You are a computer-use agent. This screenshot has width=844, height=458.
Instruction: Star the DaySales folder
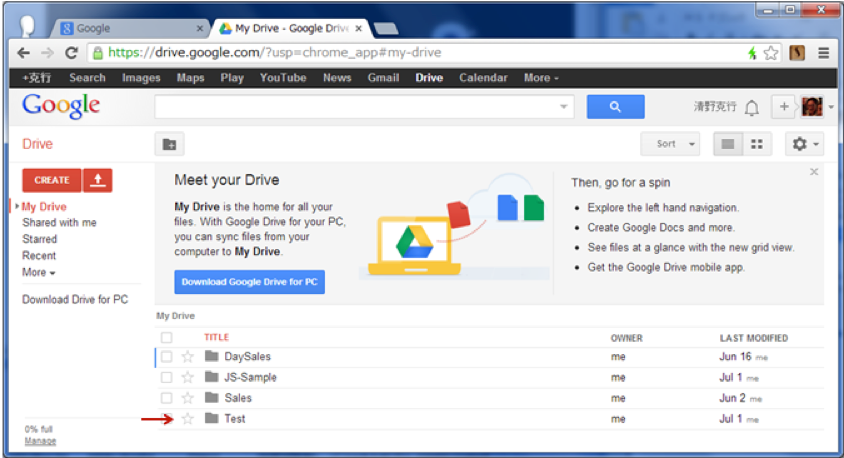click(x=187, y=356)
